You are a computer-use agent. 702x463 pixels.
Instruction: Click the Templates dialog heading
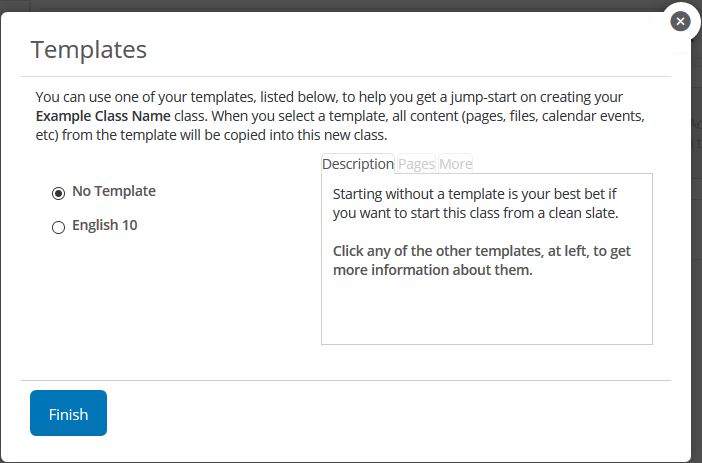coord(89,49)
